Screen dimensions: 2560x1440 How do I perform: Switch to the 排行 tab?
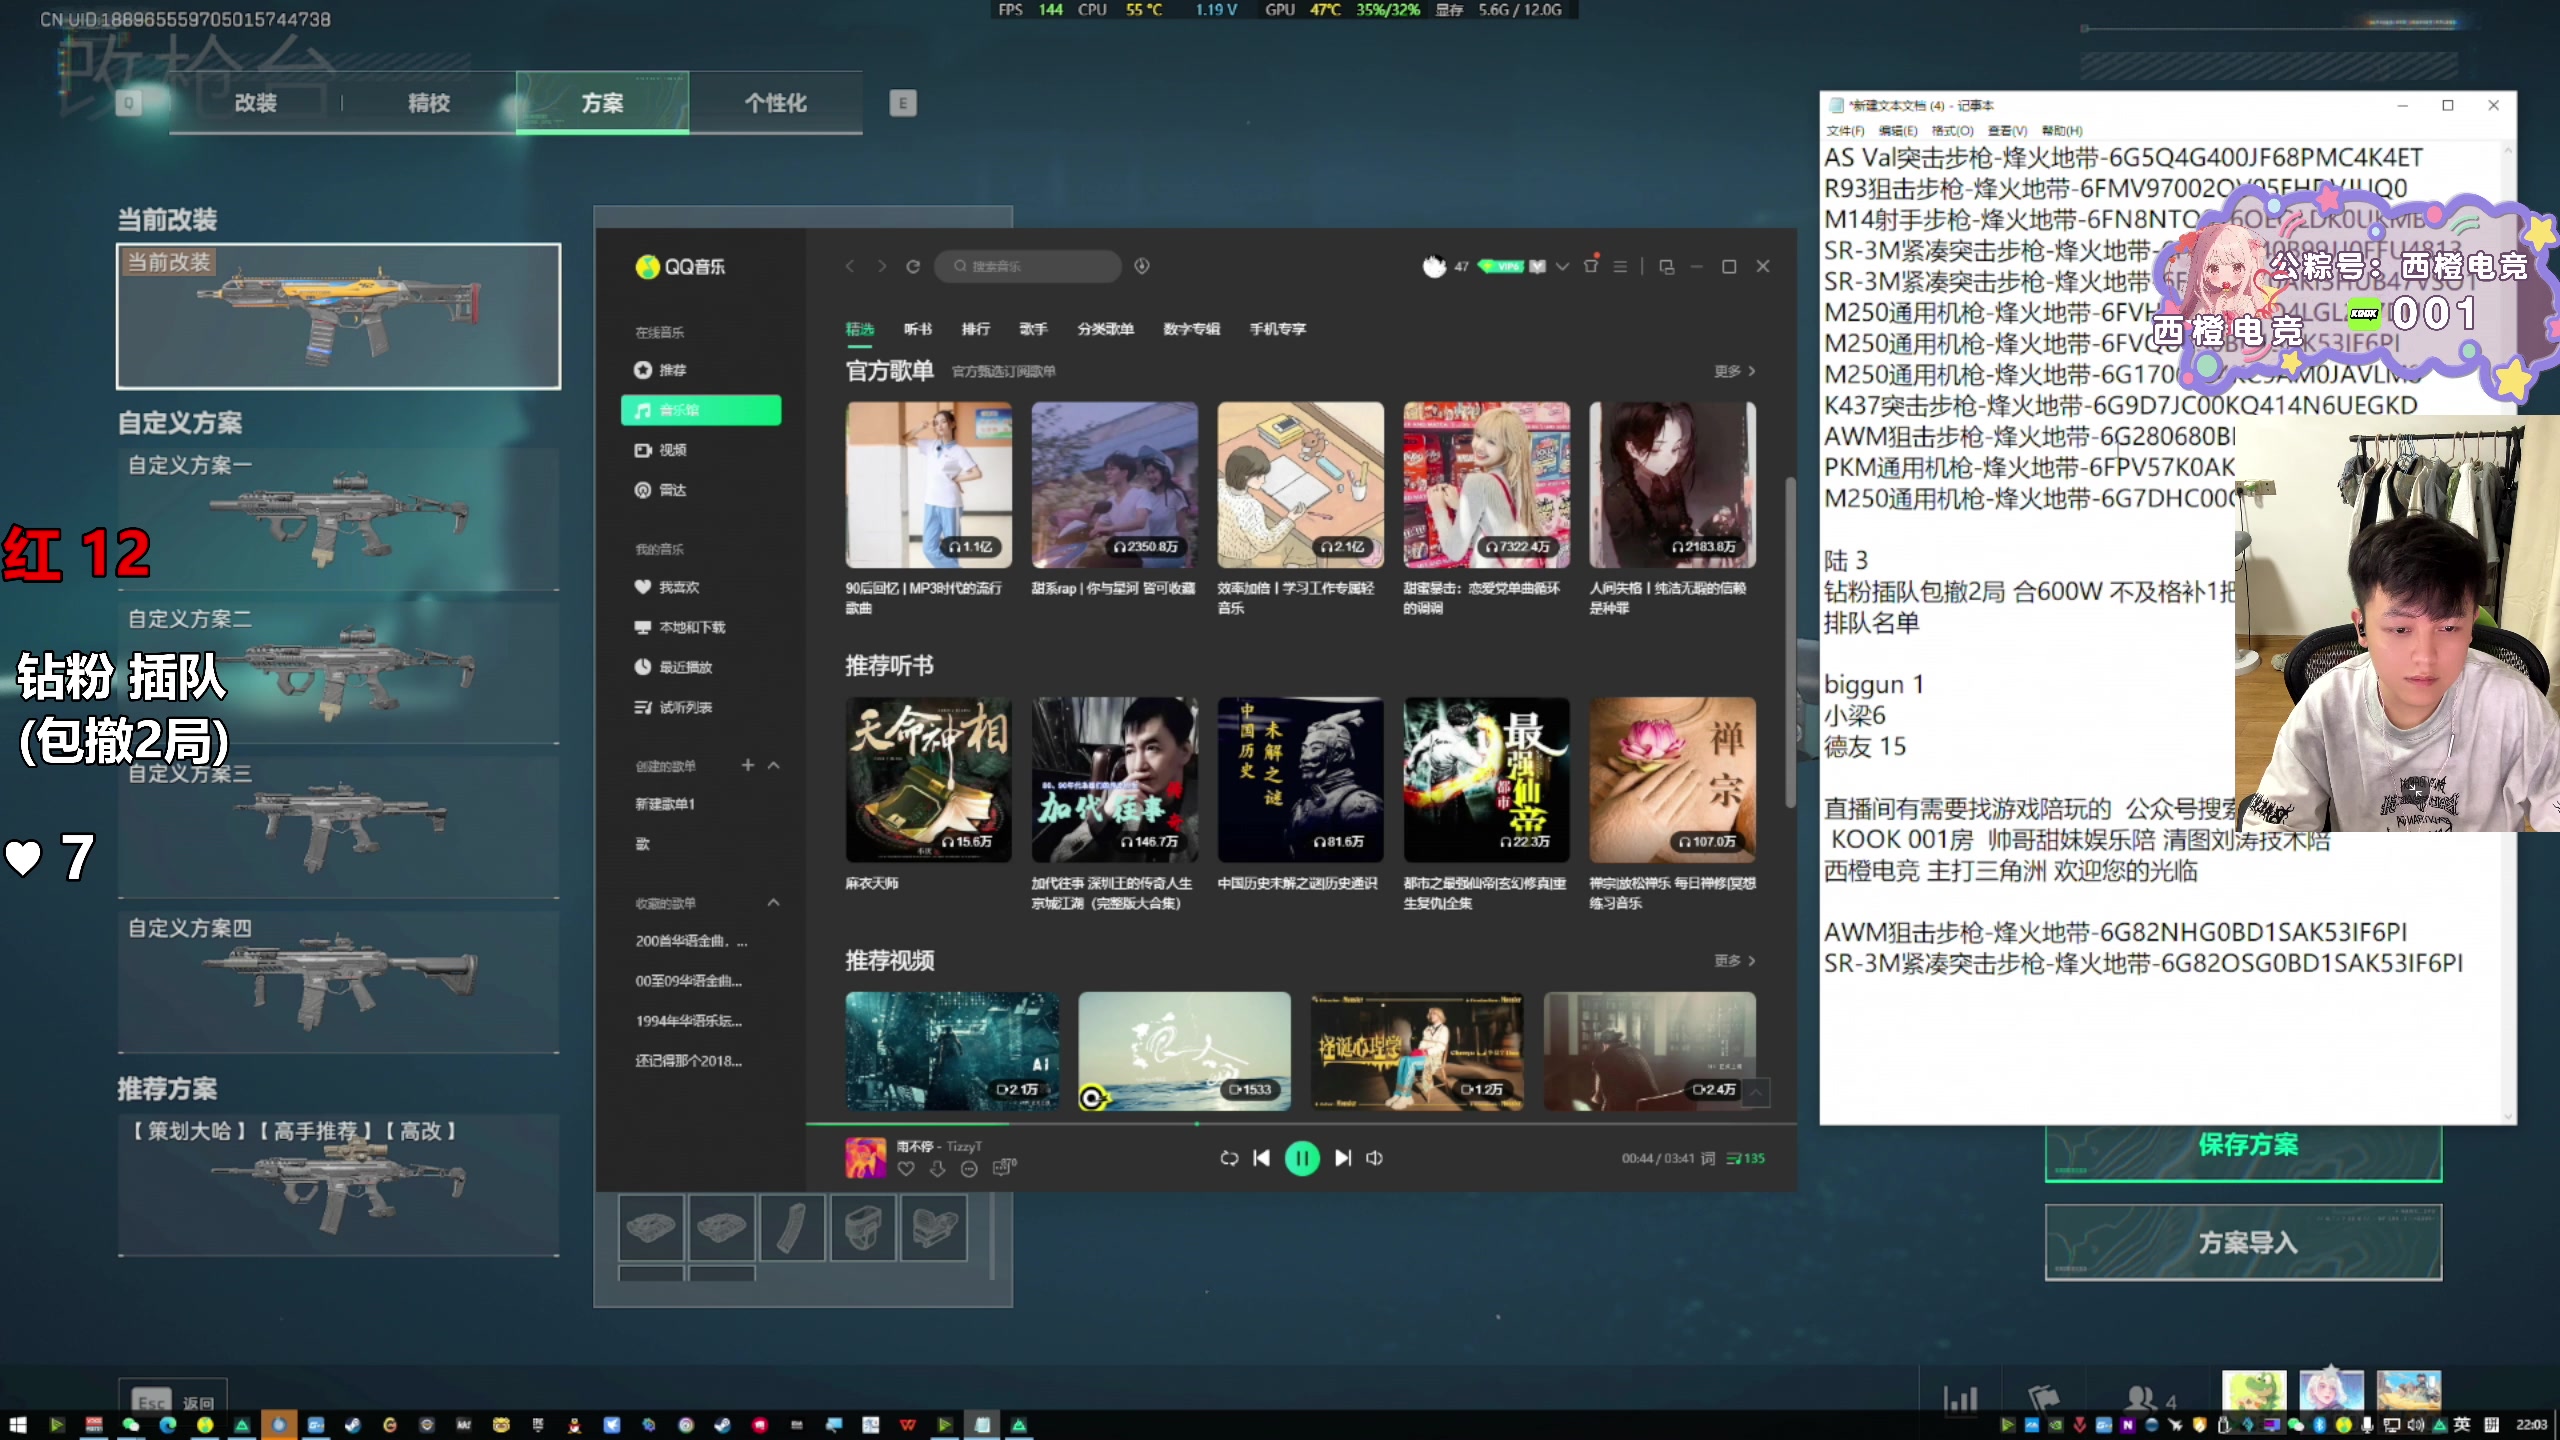975,329
